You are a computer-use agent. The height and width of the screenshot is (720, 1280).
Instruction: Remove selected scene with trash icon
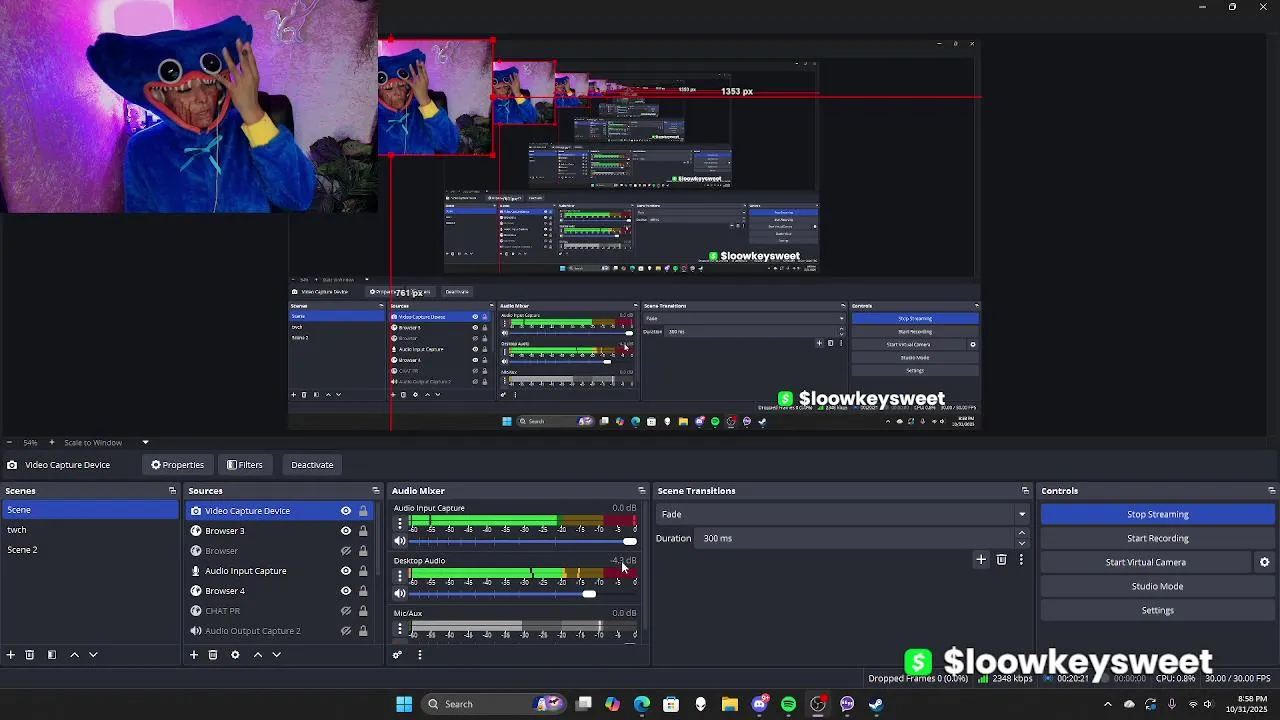30,655
